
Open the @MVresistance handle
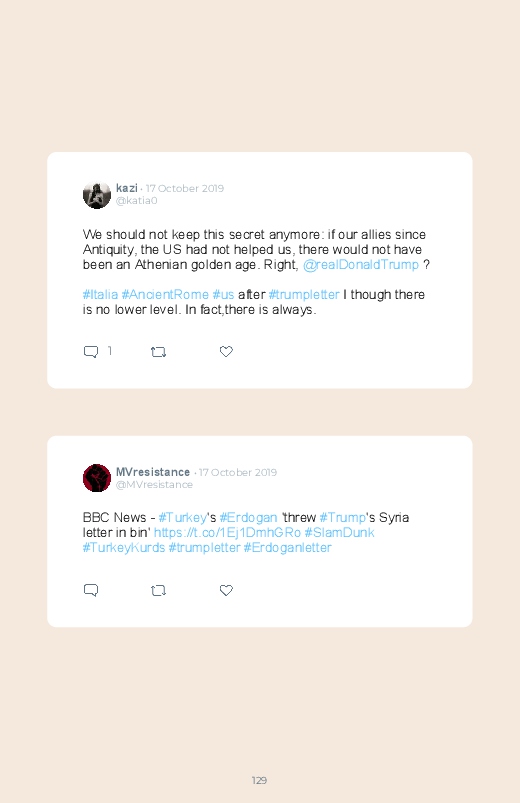(x=154, y=484)
